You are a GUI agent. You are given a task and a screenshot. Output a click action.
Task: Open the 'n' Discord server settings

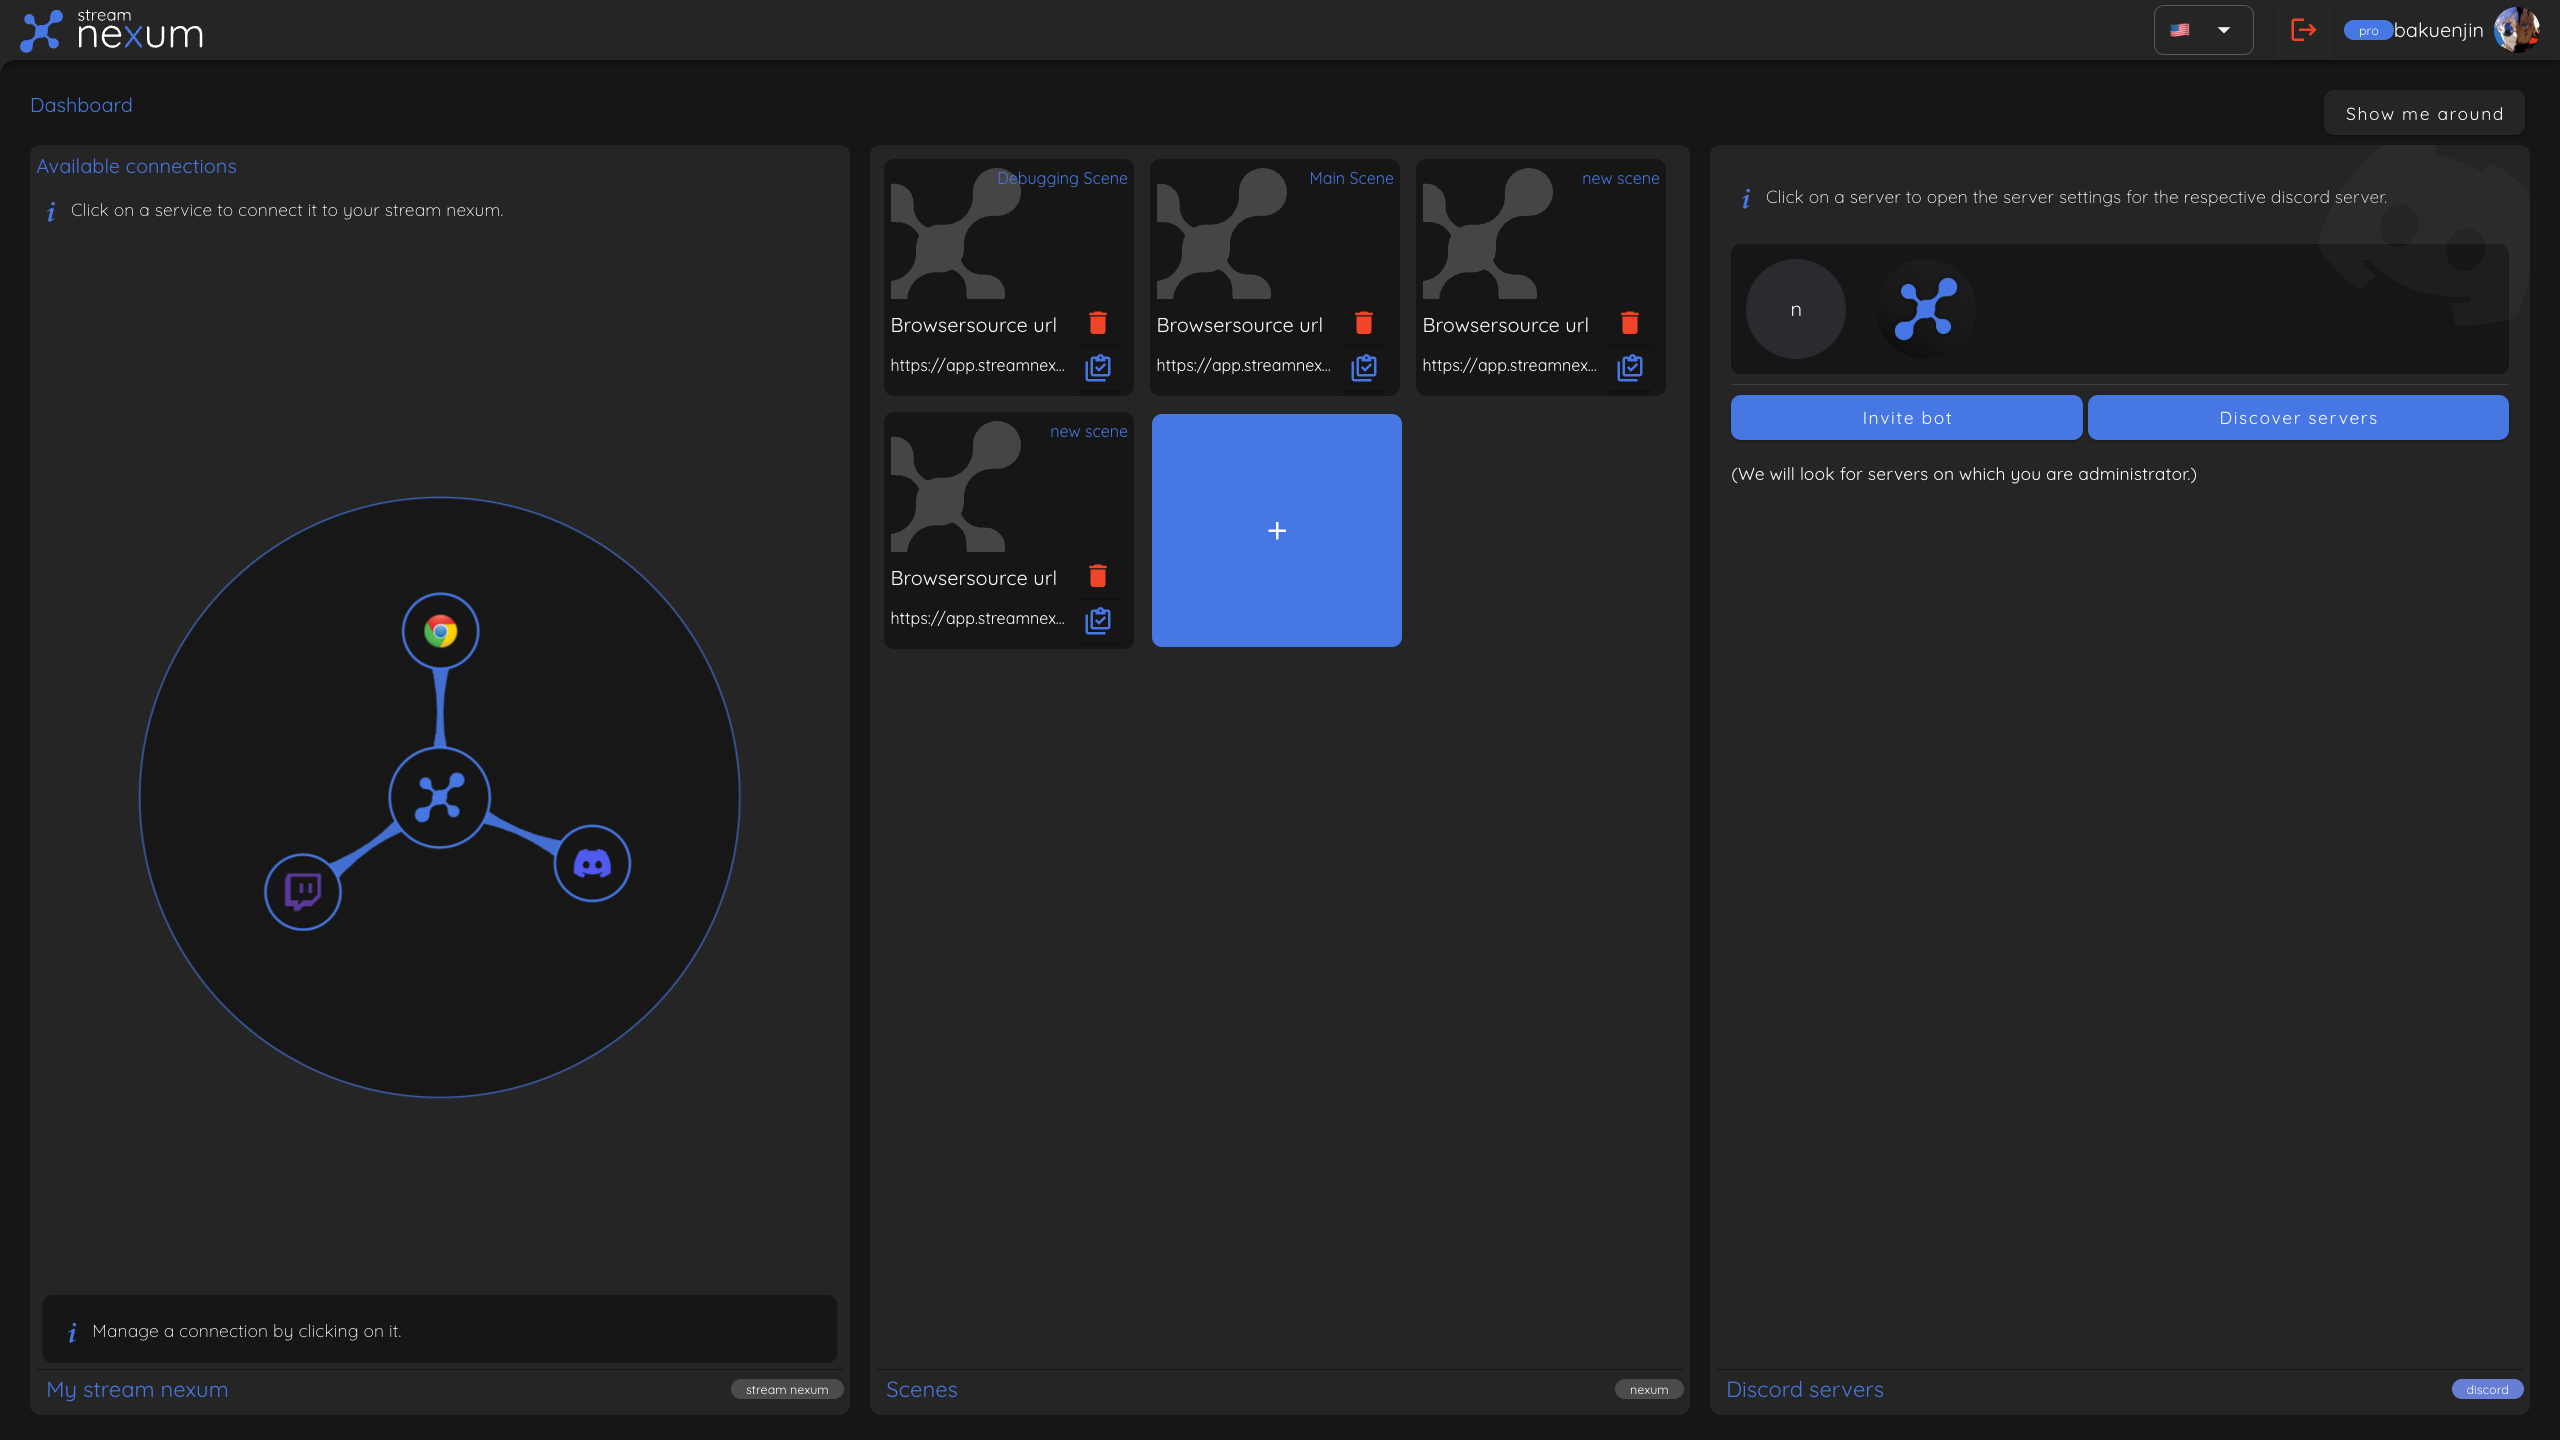(x=1794, y=309)
